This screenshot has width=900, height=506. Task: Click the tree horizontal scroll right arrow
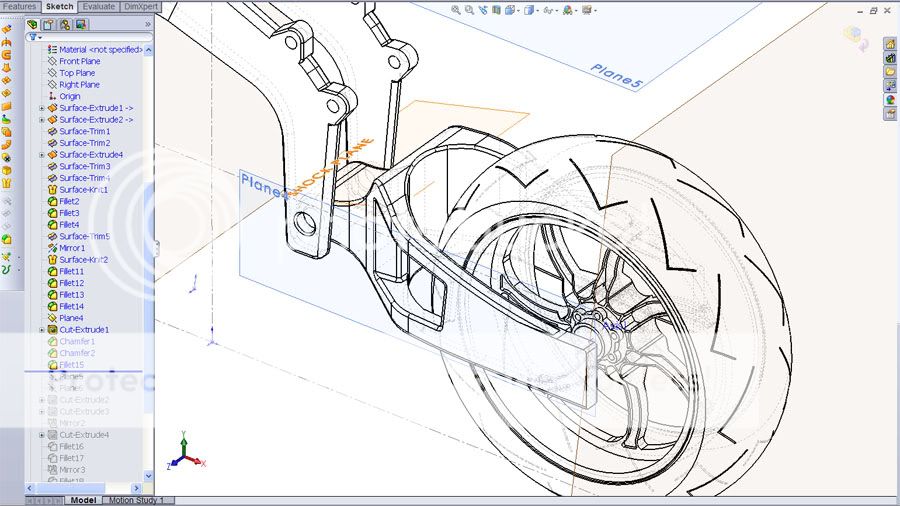[136, 488]
